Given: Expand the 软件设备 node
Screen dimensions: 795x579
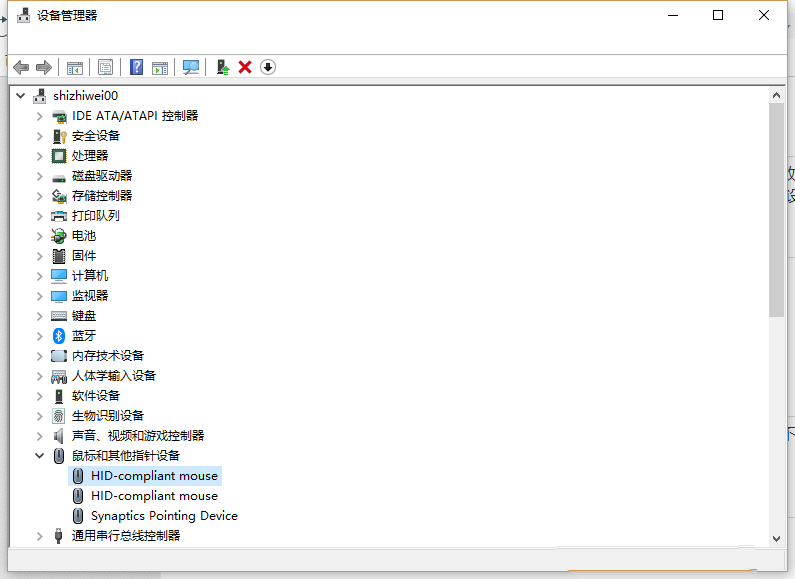Looking at the screenshot, I should pos(40,396).
